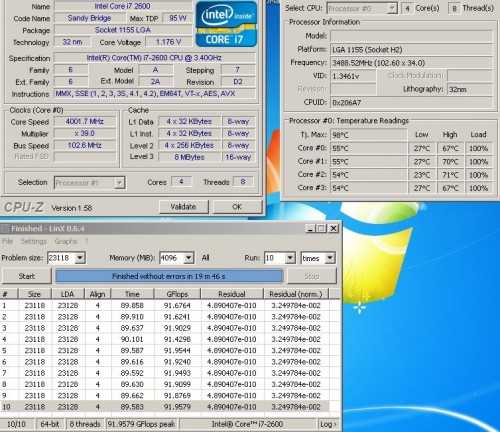Select result row 2 with time 89.910
The height and width of the screenshot is (432, 500).
pyautogui.click(x=165, y=317)
